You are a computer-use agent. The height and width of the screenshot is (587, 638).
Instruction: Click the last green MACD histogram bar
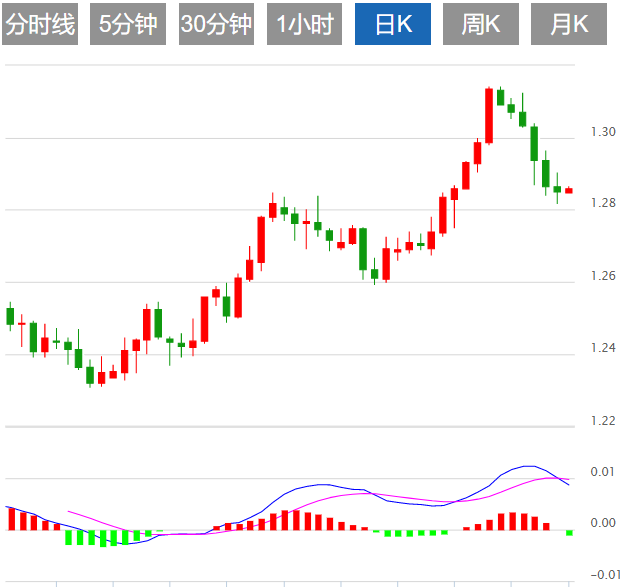click(569, 533)
